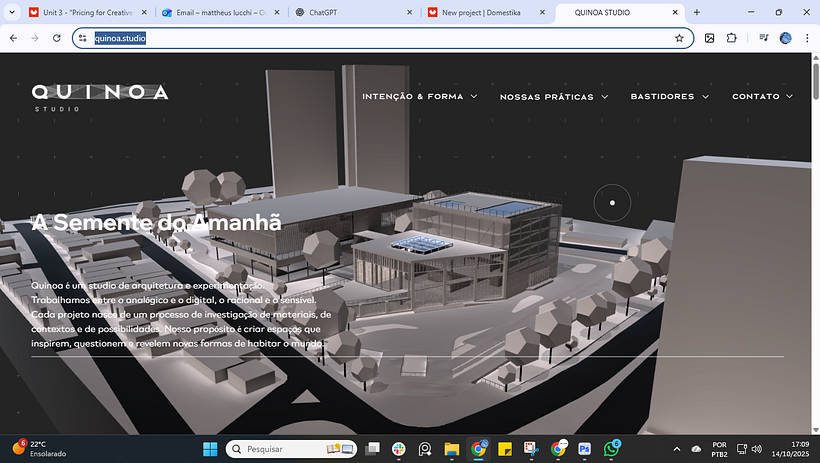The image size is (820, 463).
Task: Open Sticky Notes from the taskbar
Action: (505, 449)
